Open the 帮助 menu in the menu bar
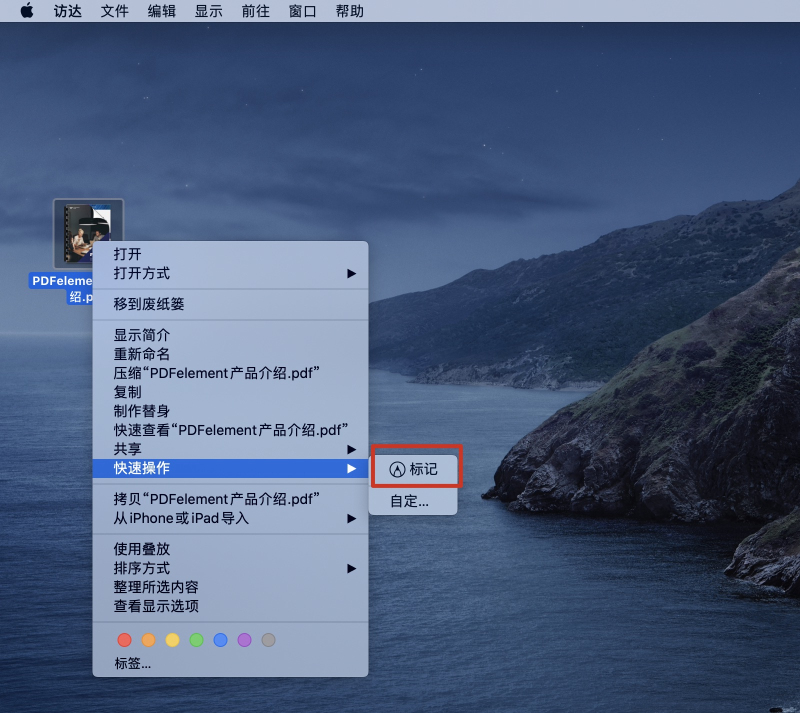The height and width of the screenshot is (713, 800). (x=349, y=11)
